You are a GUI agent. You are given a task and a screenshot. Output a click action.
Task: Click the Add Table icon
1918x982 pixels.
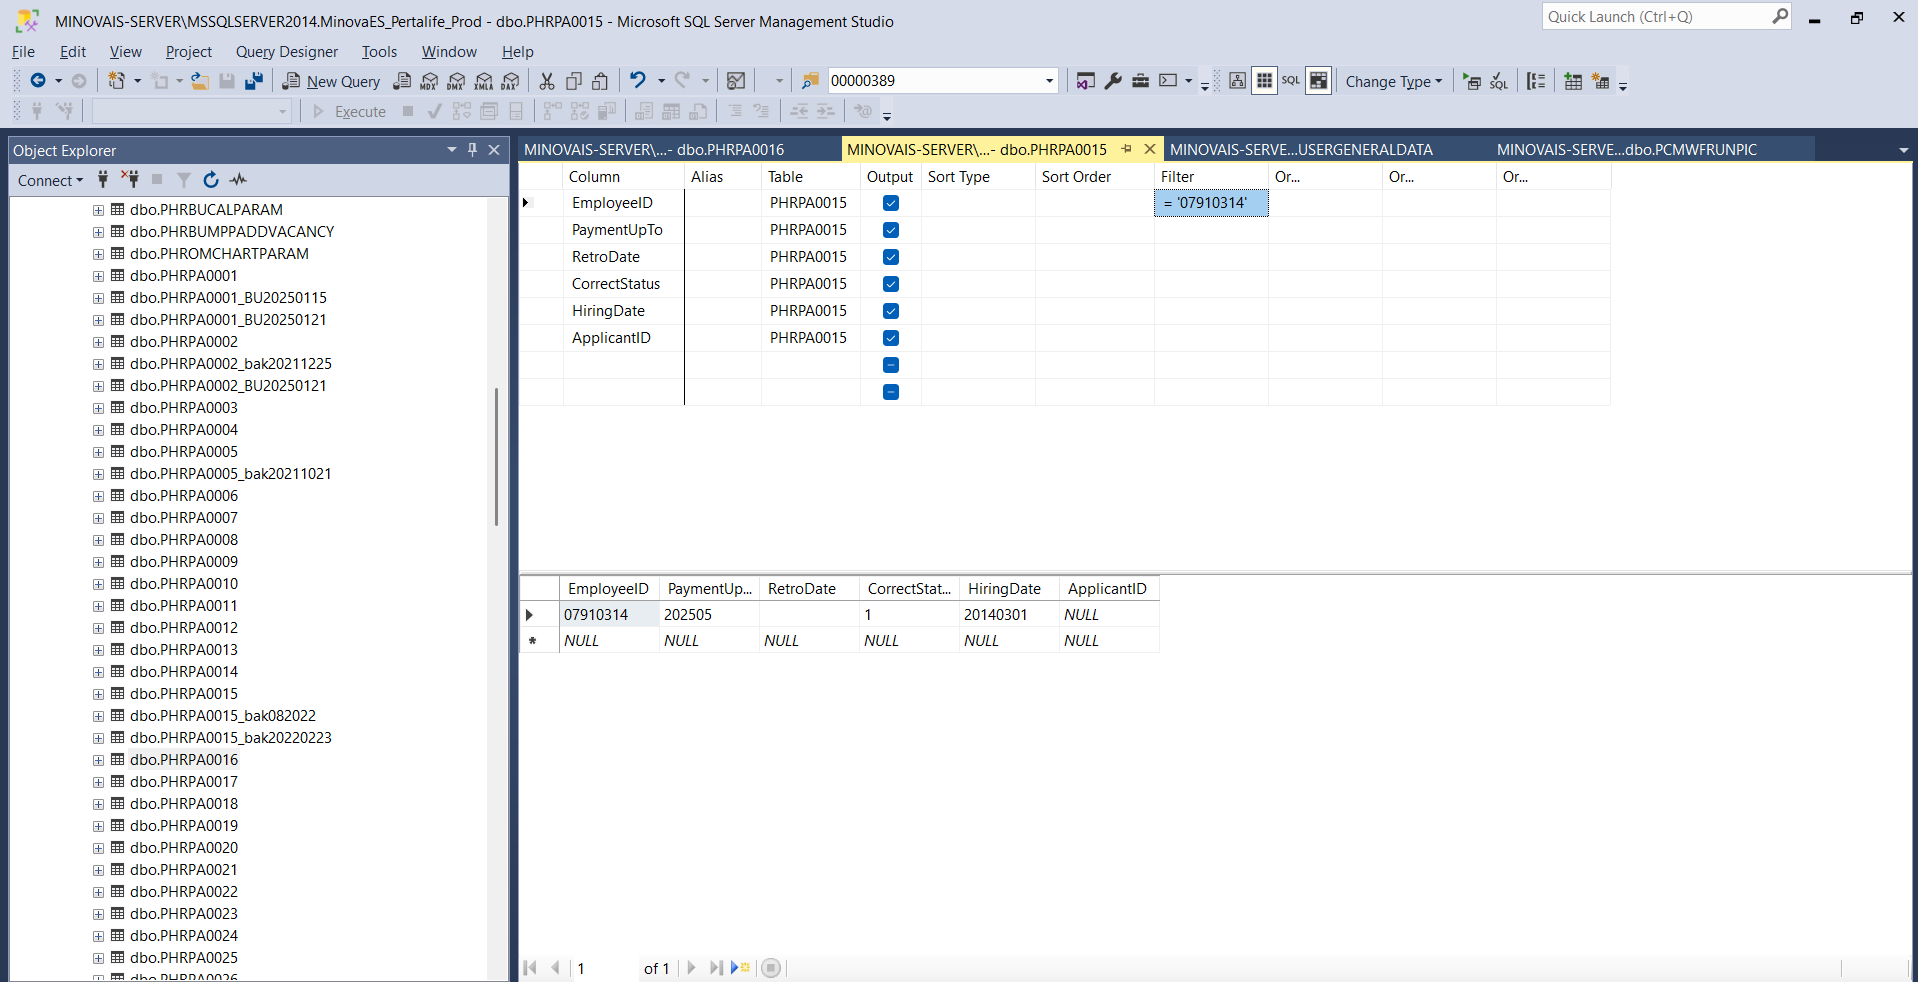[x=1573, y=81]
